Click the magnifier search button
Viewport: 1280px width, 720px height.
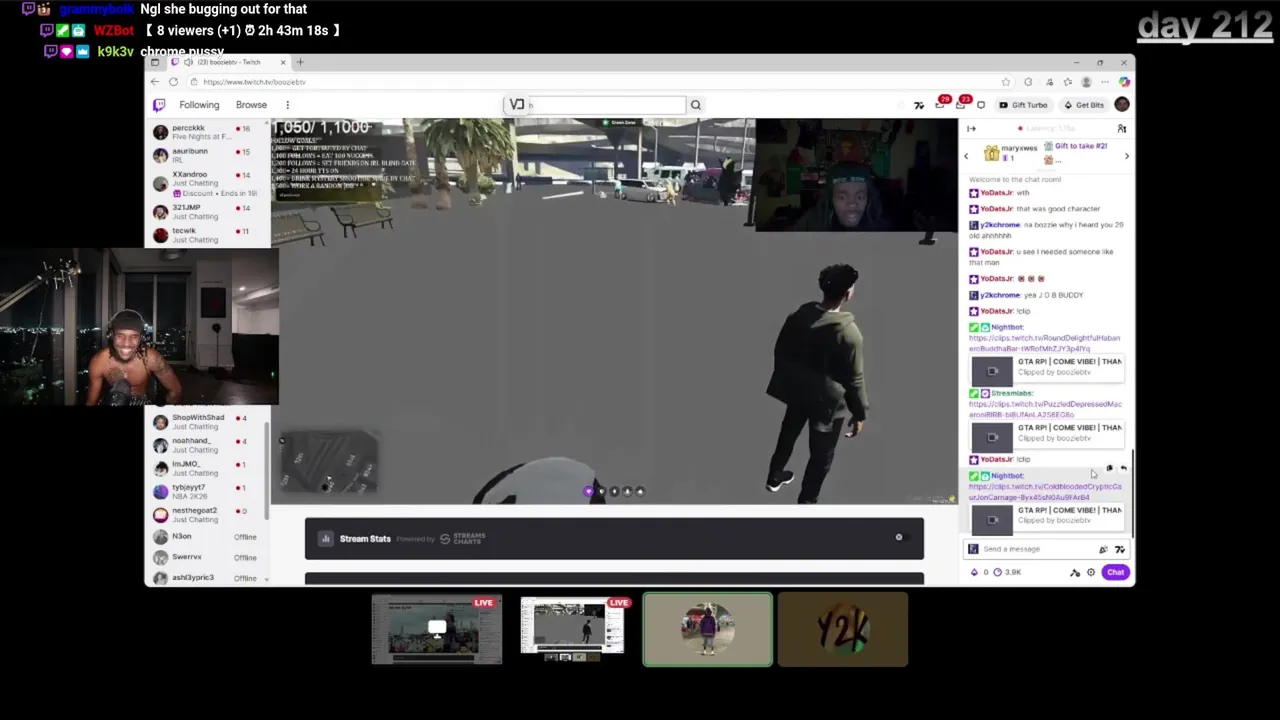coord(696,105)
